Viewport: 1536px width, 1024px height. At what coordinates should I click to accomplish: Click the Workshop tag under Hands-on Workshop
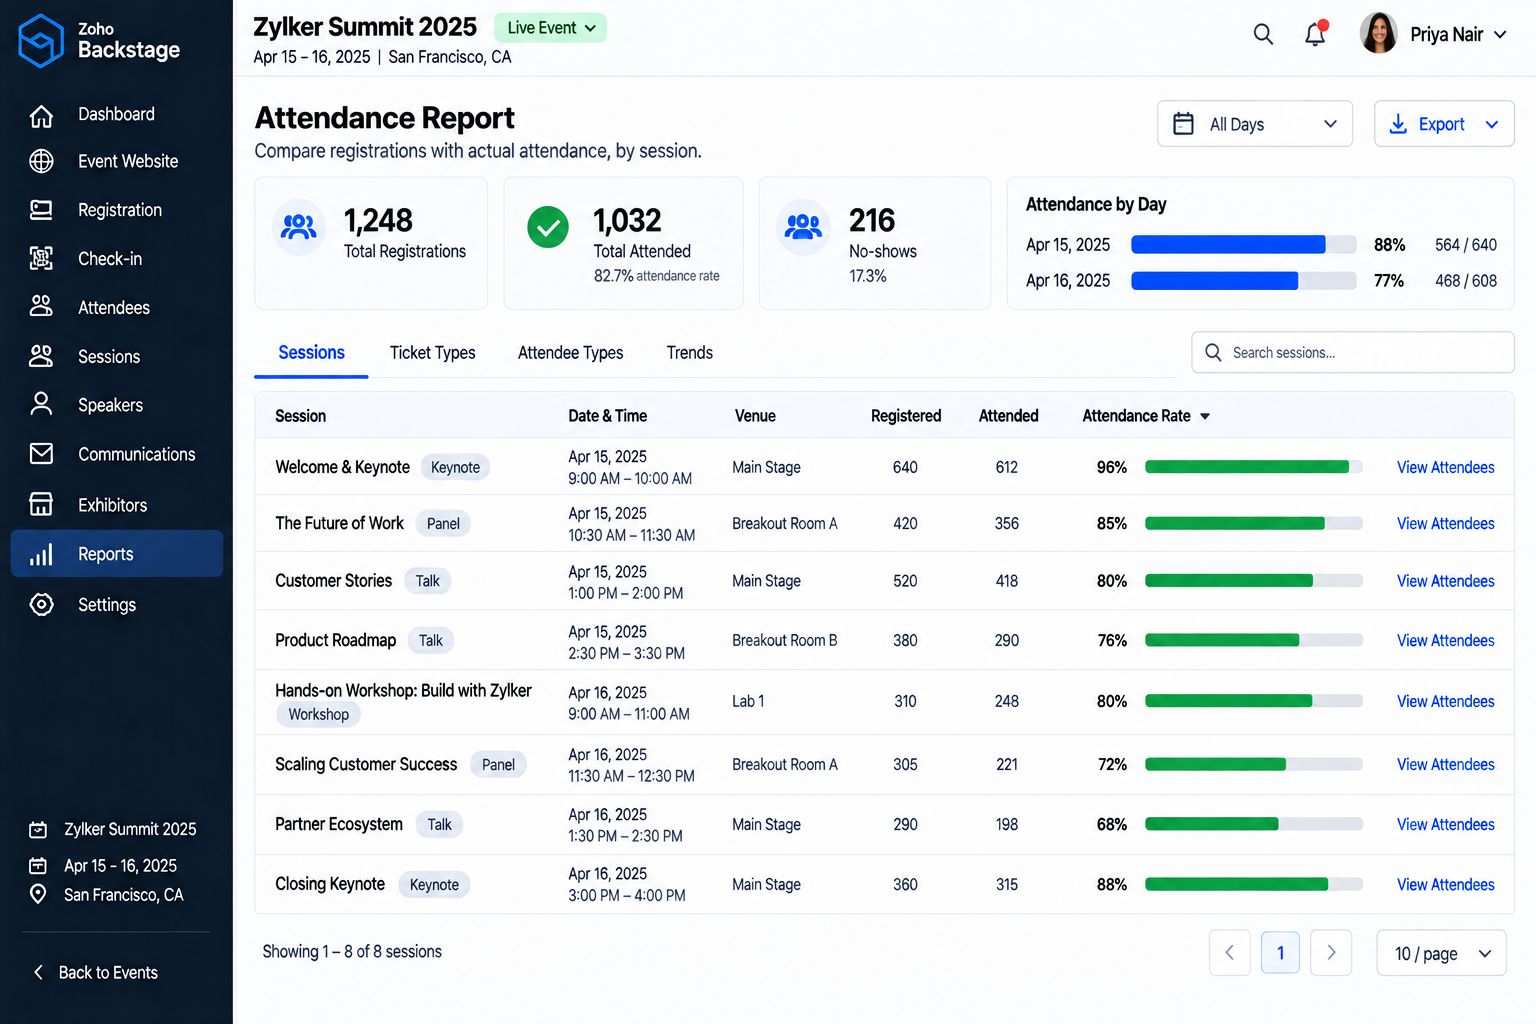319,714
